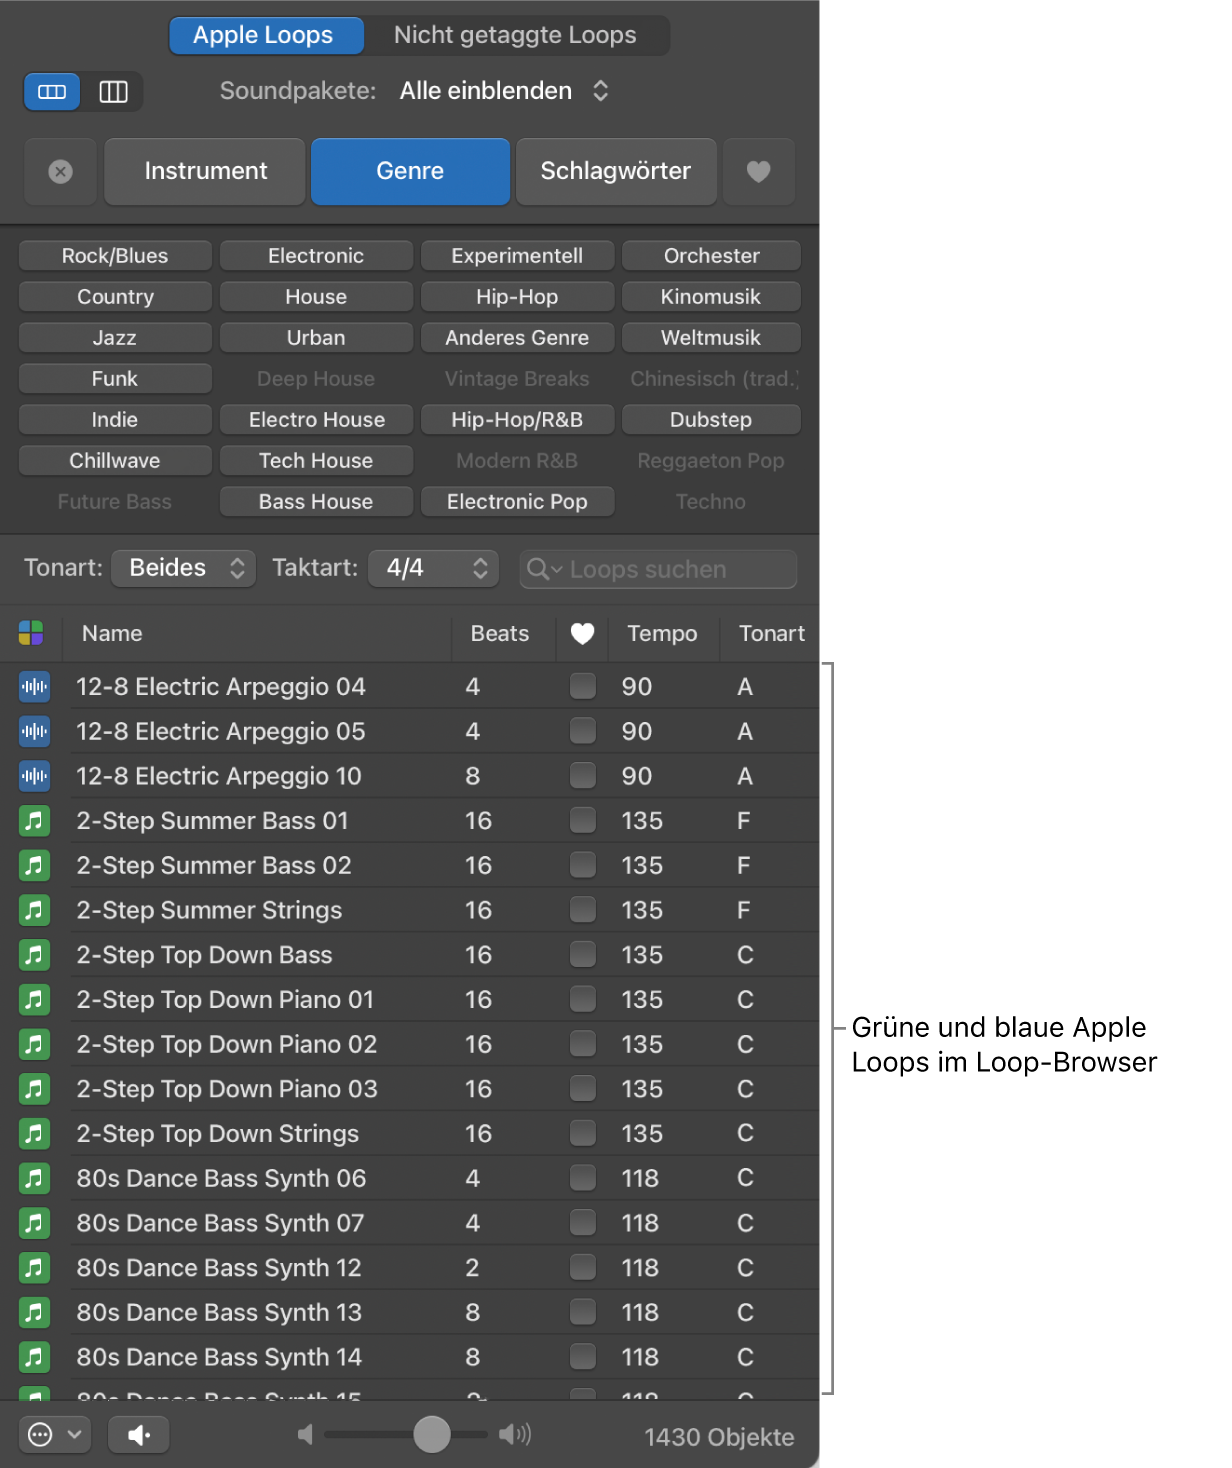Tick favorite checkbox for 2-Step Summer Strings
This screenshot has width=1232, height=1468.
(x=583, y=909)
